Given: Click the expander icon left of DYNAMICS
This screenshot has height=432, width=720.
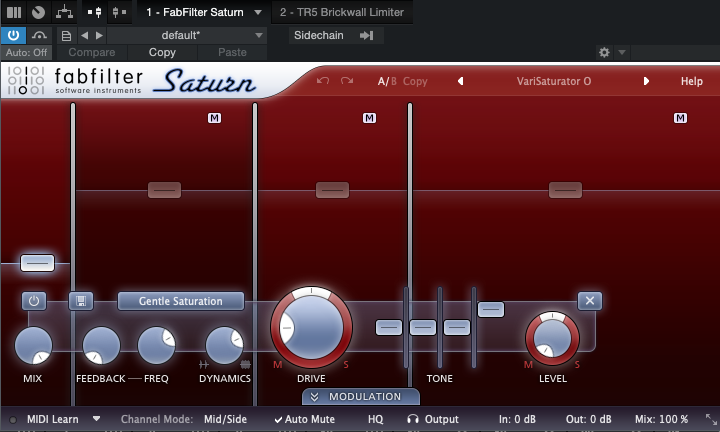Looking at the screenshot, I should (x=203, y=365).
